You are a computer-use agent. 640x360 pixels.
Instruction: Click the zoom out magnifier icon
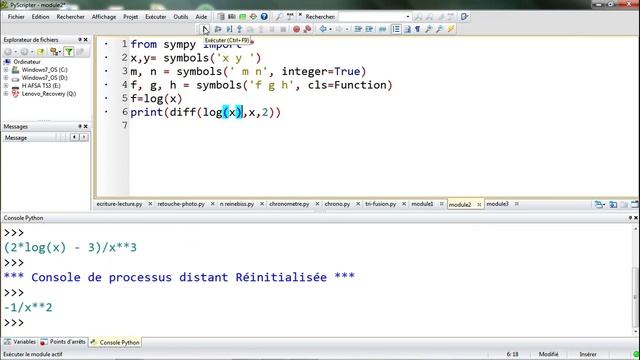(x=440, y=29)
